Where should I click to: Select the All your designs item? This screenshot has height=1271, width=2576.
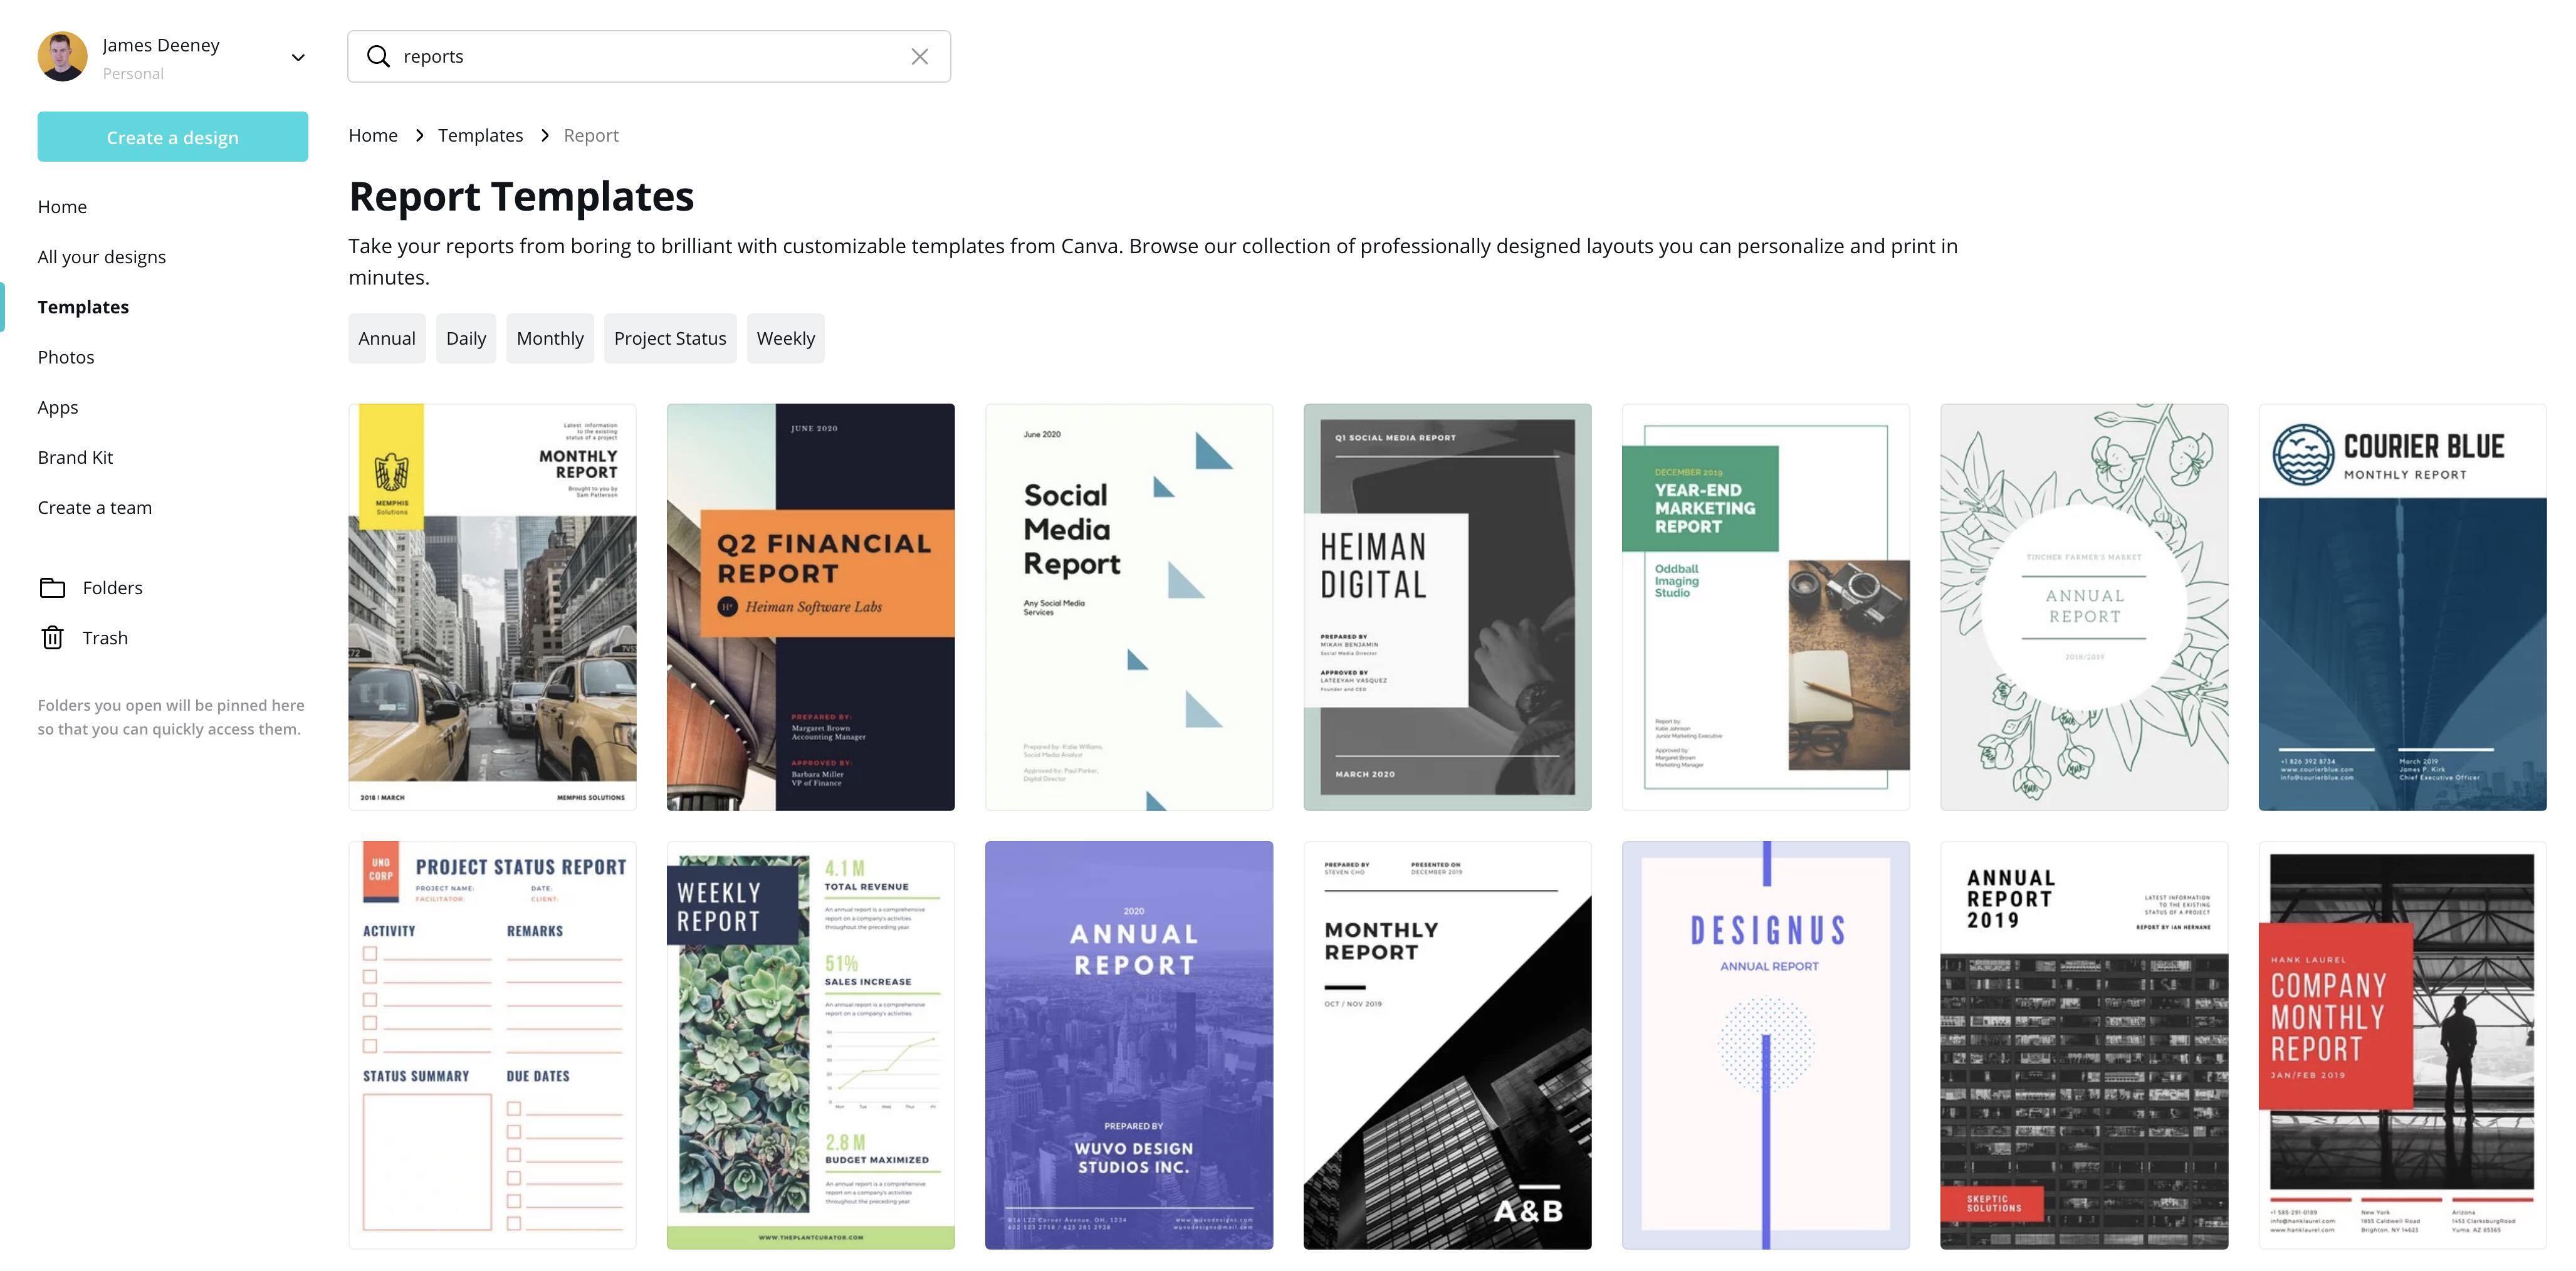pyautogui.click(x=102, y=257)
